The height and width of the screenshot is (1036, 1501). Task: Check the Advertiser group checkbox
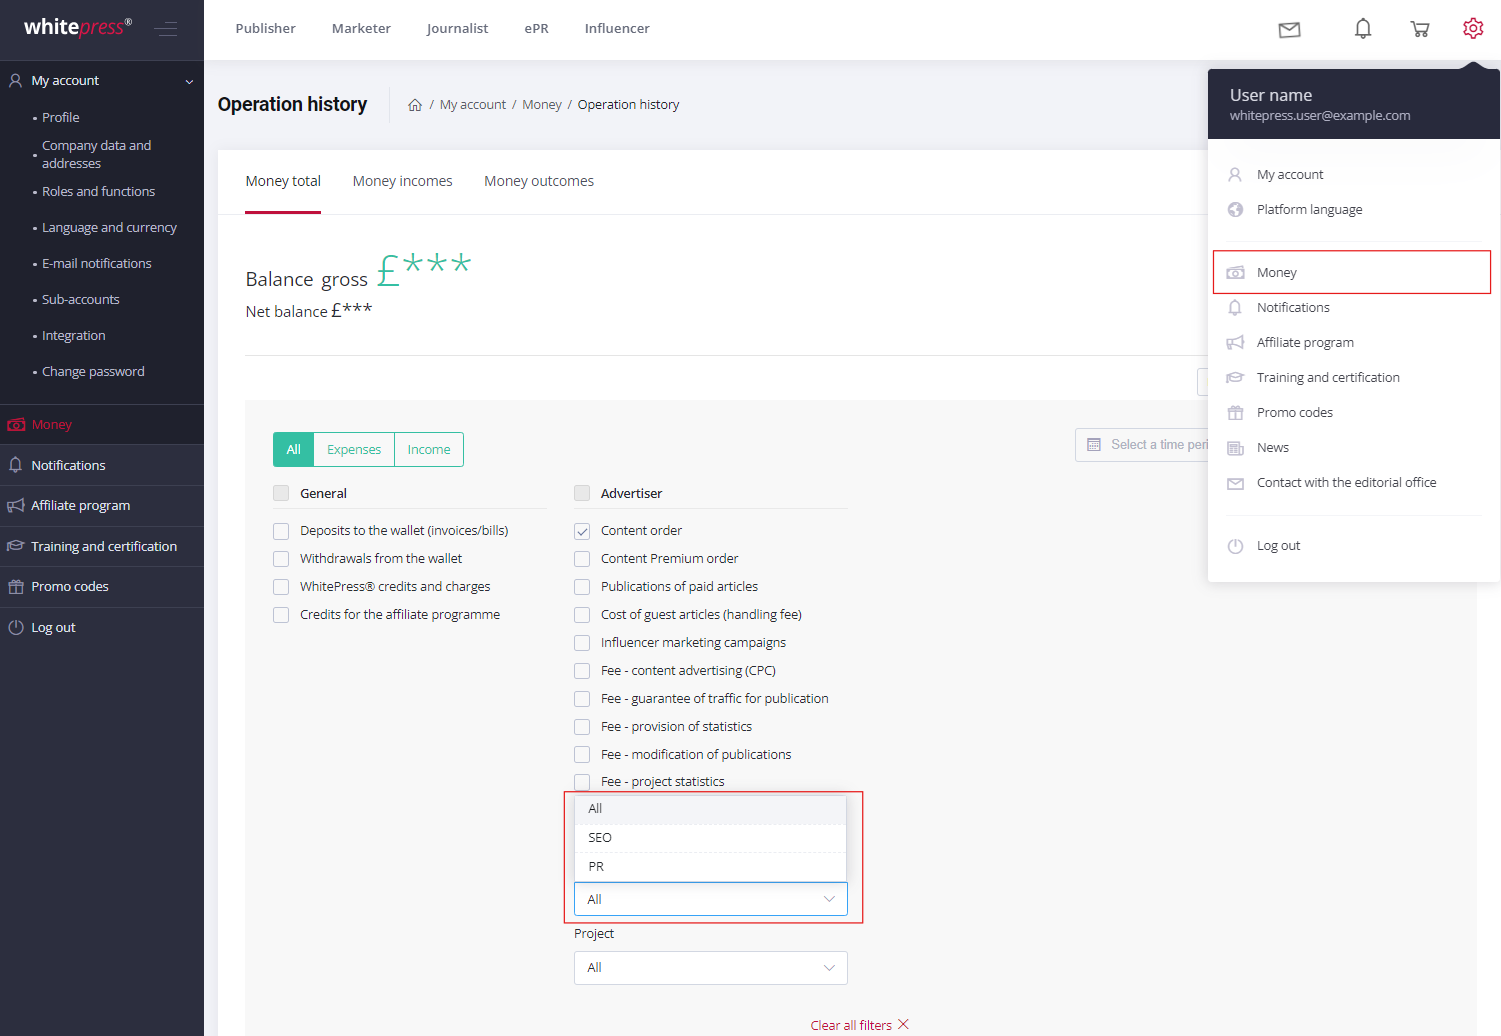[x=582, y=493]
